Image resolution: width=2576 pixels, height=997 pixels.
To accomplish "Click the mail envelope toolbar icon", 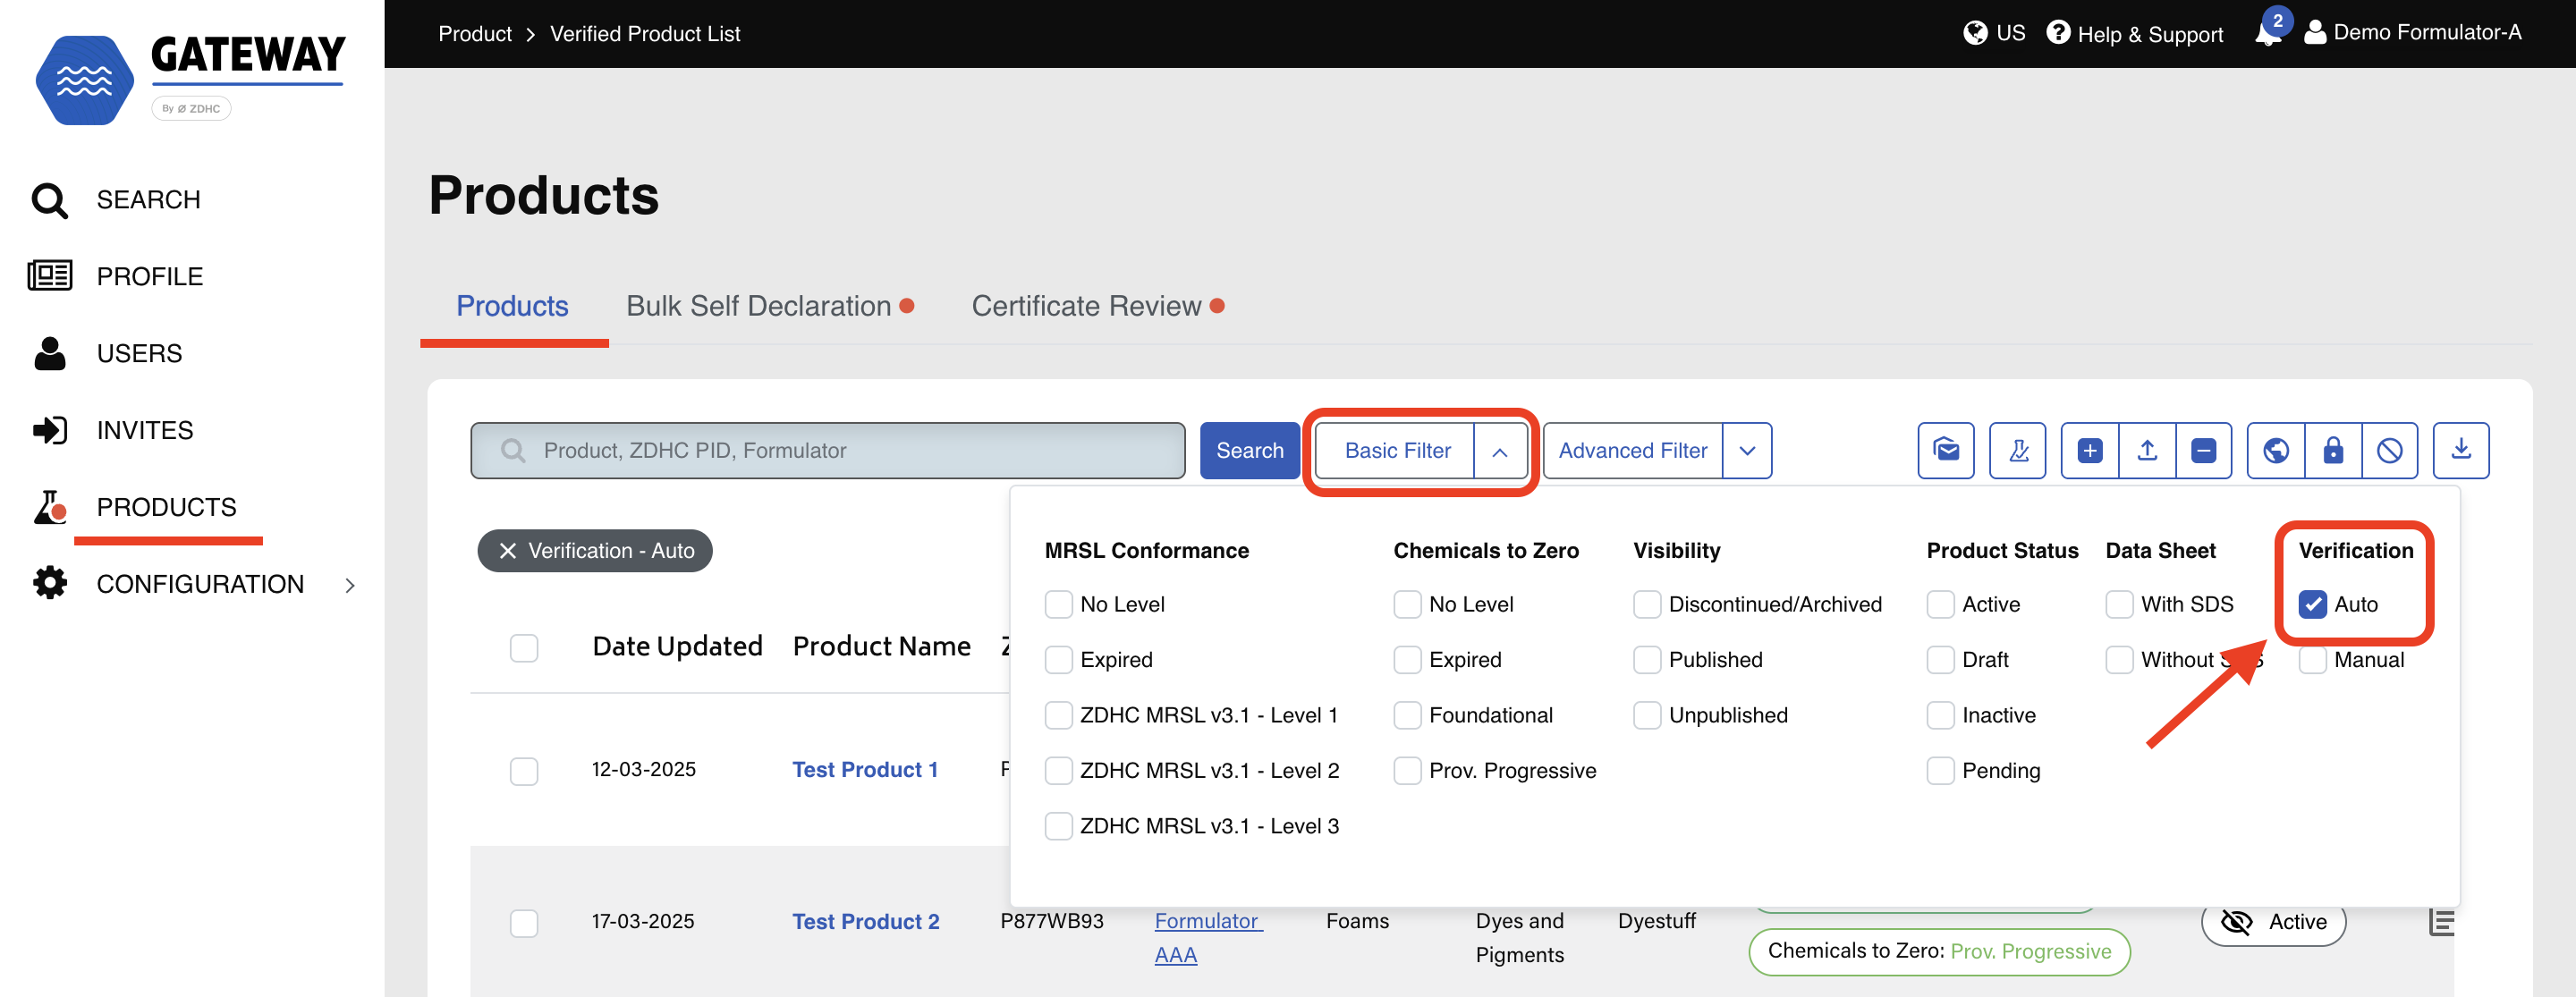I will tap(1945, 451).
